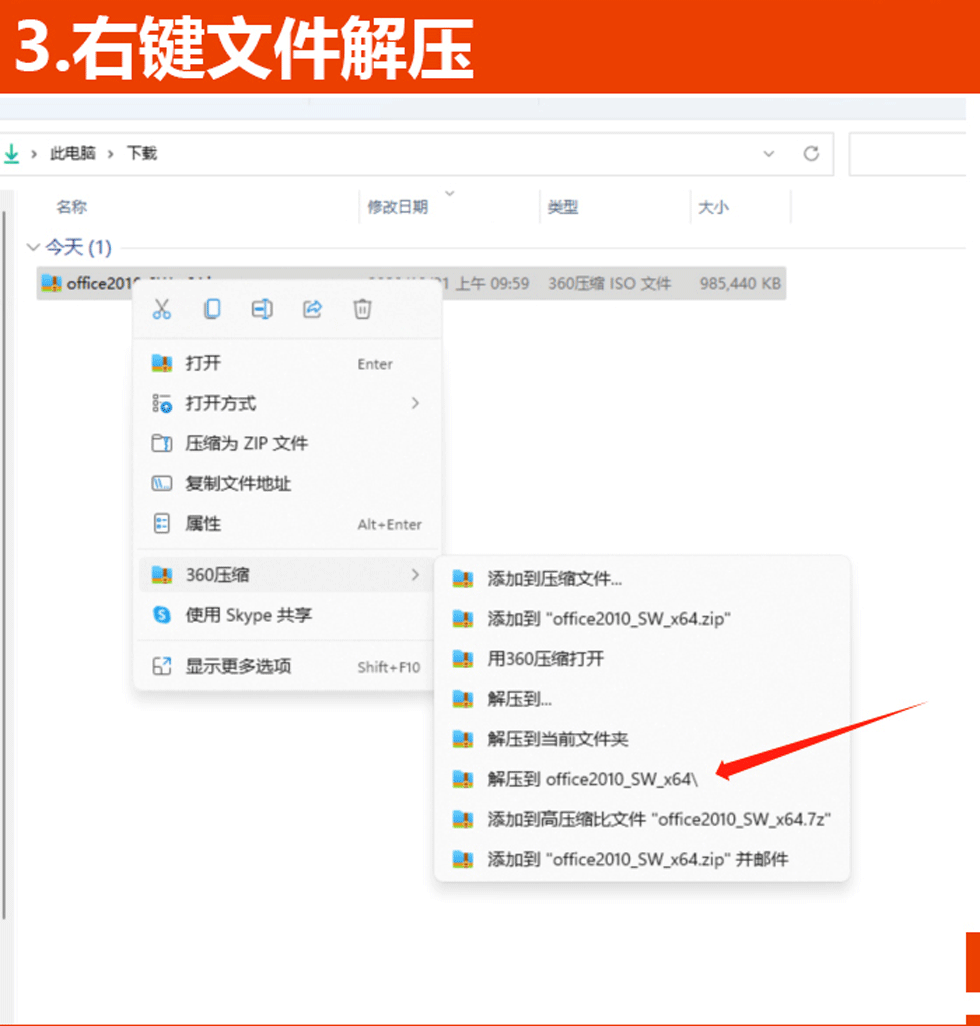Click the green download arrow icon

(12, 154)
